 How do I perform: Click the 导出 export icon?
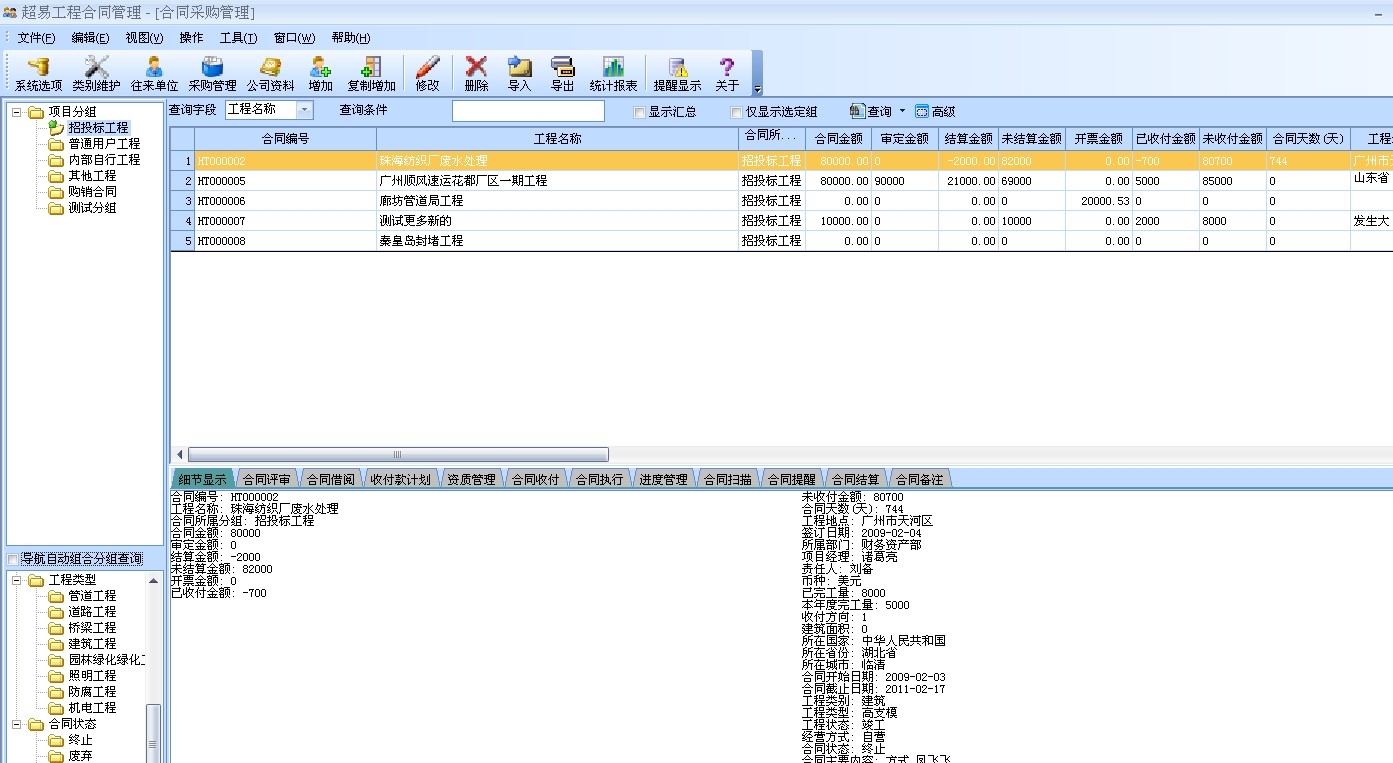562,73
